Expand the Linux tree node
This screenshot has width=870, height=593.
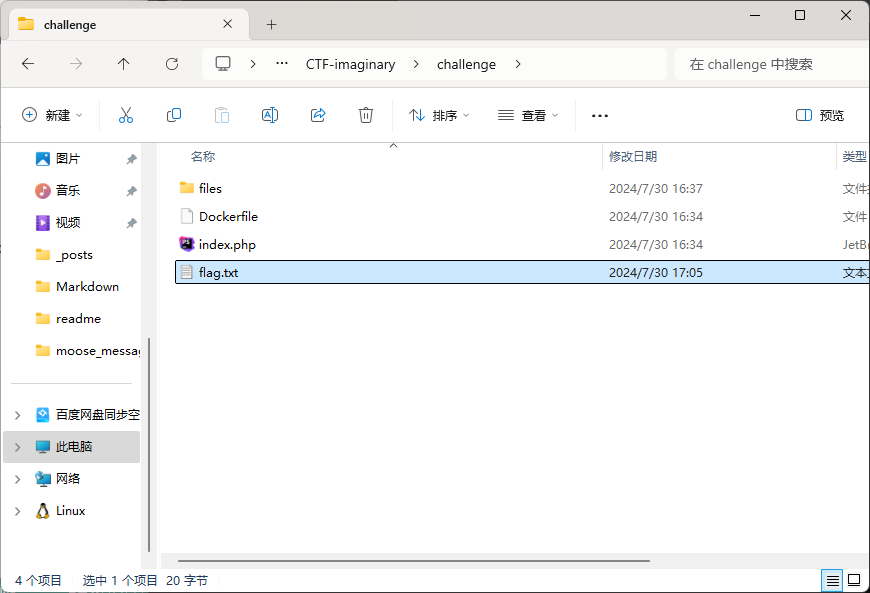[17, 511]
